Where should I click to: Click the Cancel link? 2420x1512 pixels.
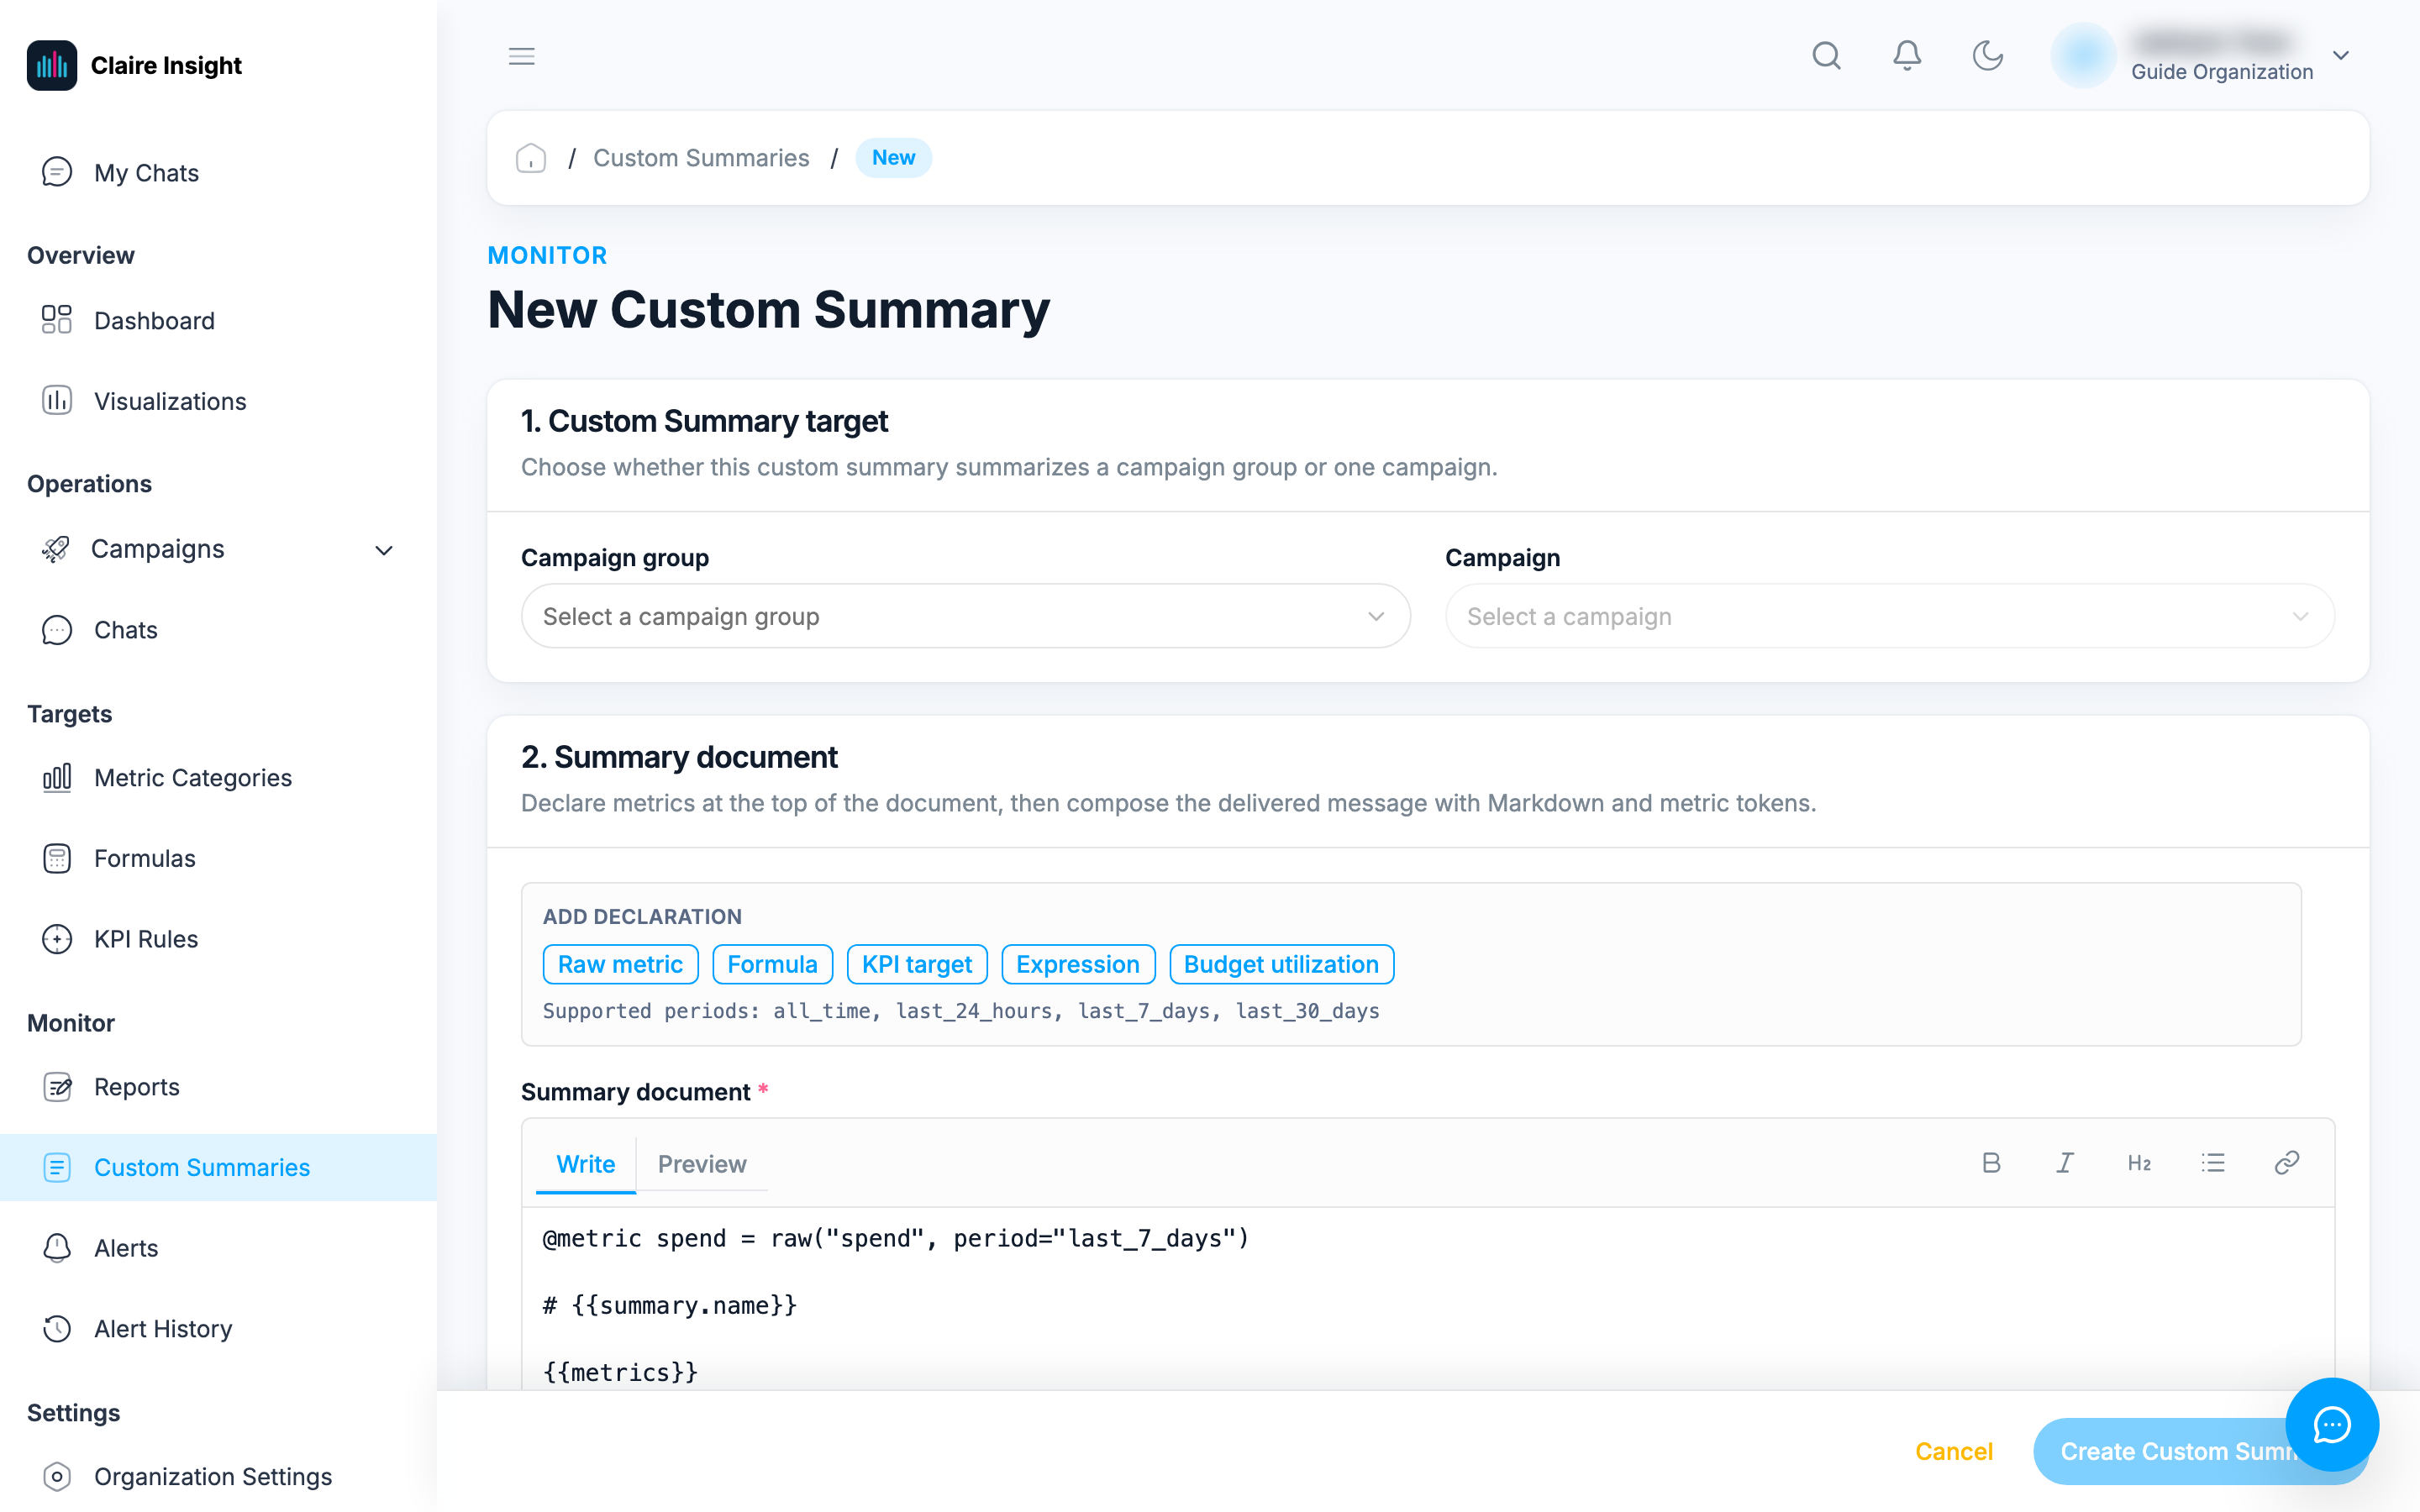click(1954, 1451)
